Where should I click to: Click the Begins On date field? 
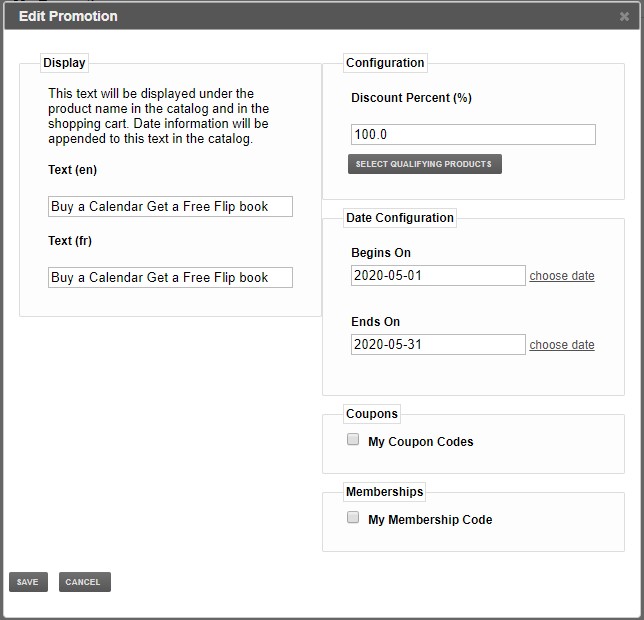(438, 275)
